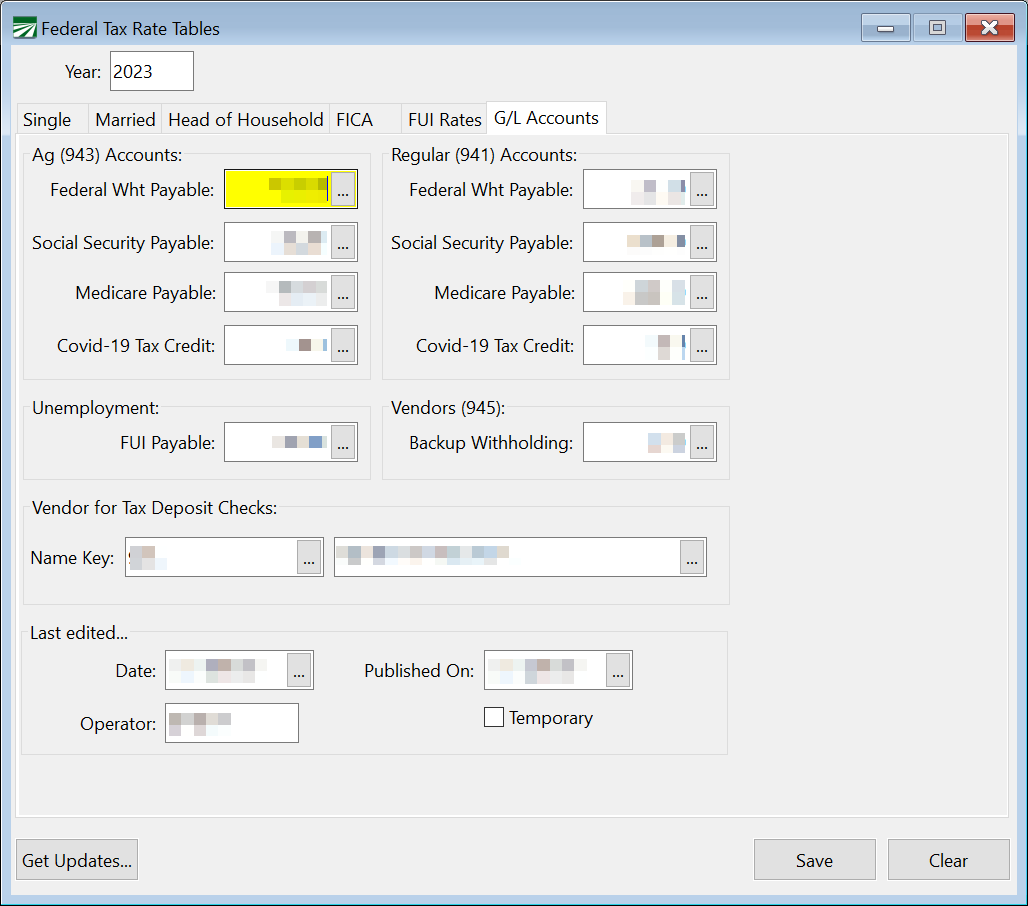Click the Year input field

pos(152,71)
